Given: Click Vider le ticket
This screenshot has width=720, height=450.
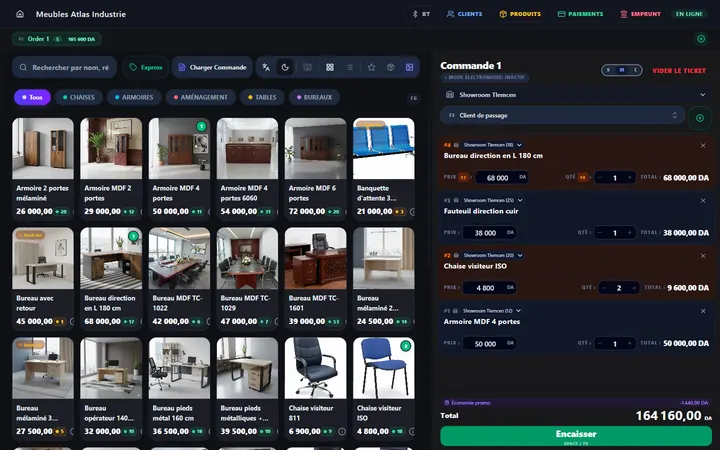Looking at the screenshot, I should click(679, 71).
